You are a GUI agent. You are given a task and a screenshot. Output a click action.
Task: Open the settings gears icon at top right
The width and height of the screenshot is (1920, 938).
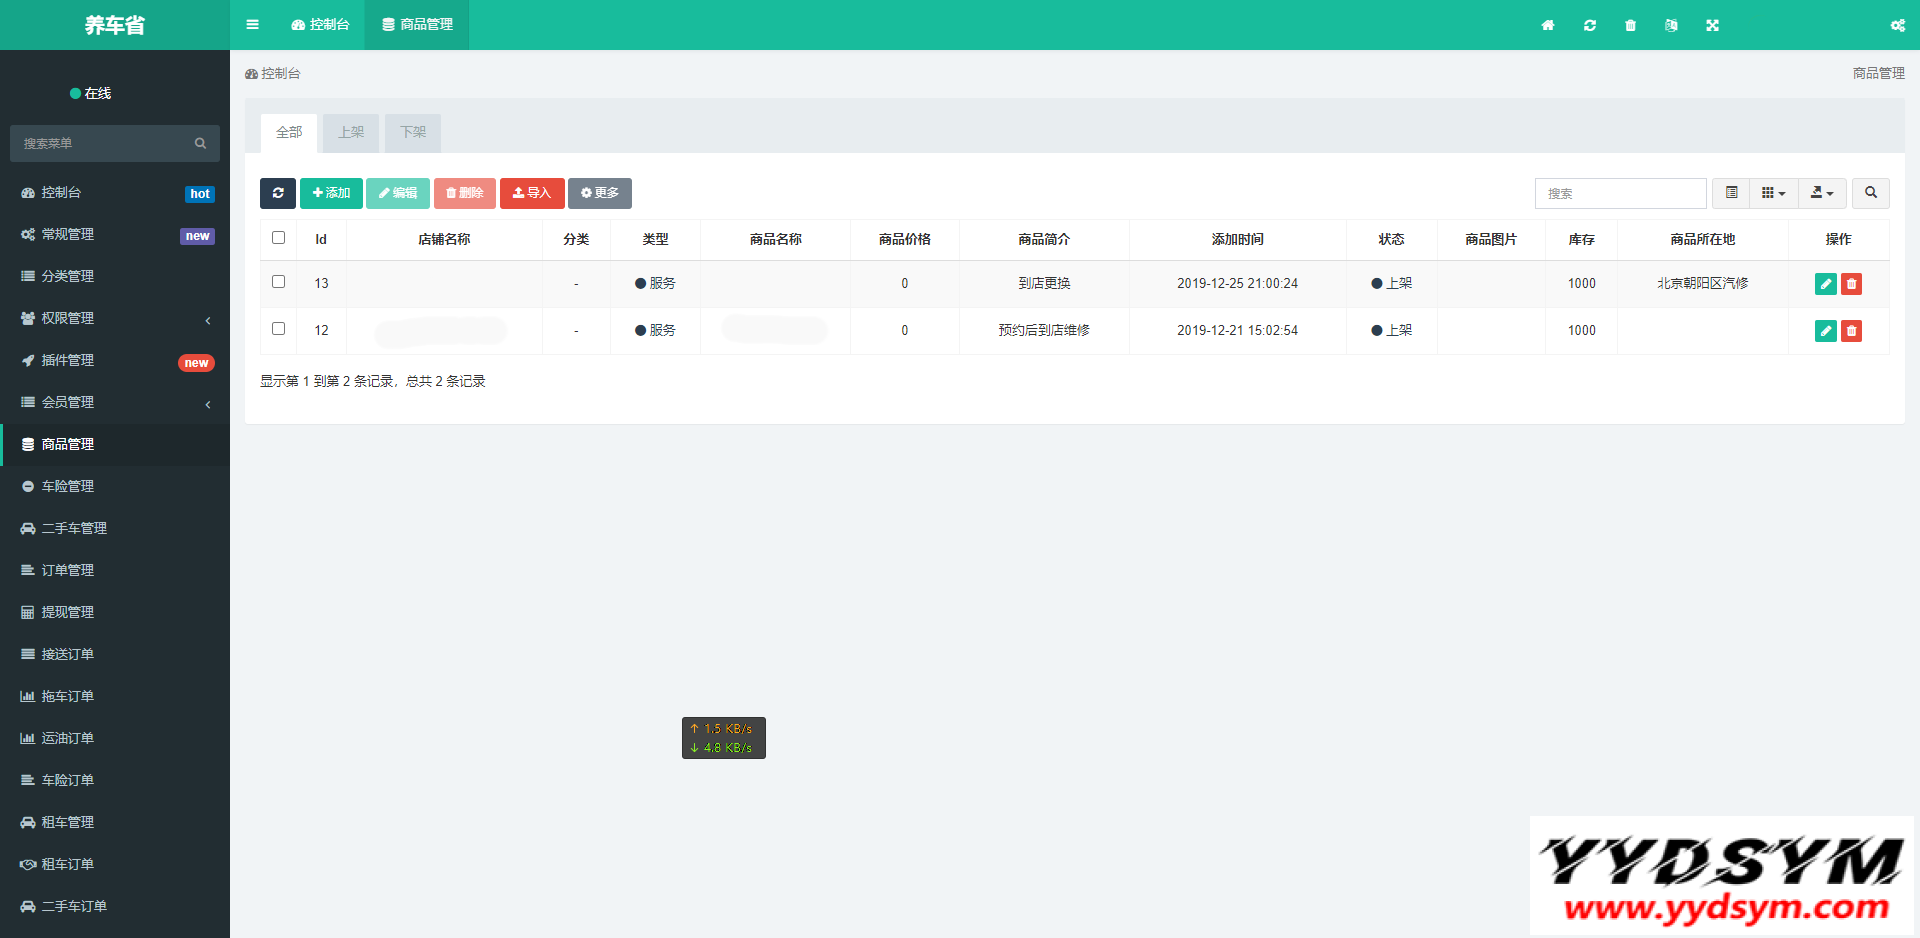coord(1897,25)
